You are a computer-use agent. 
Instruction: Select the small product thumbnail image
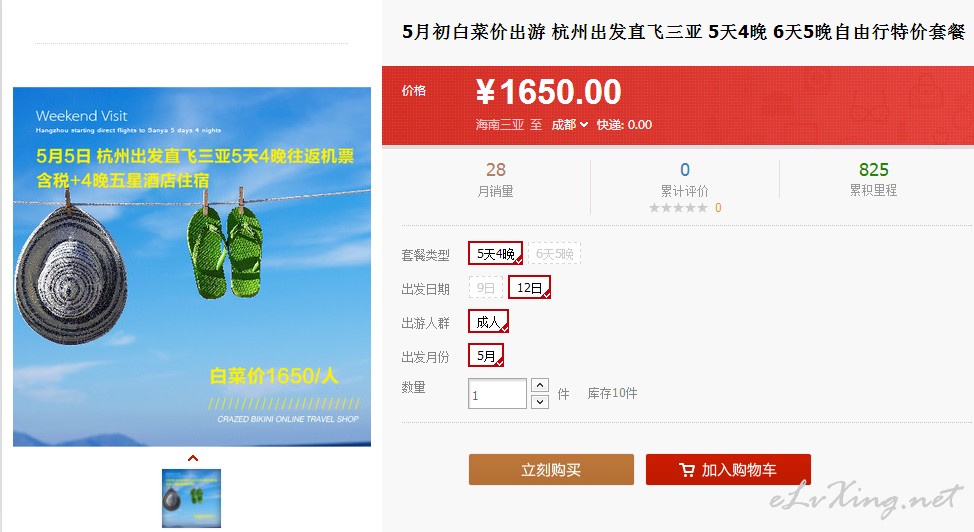coord(191,498)
